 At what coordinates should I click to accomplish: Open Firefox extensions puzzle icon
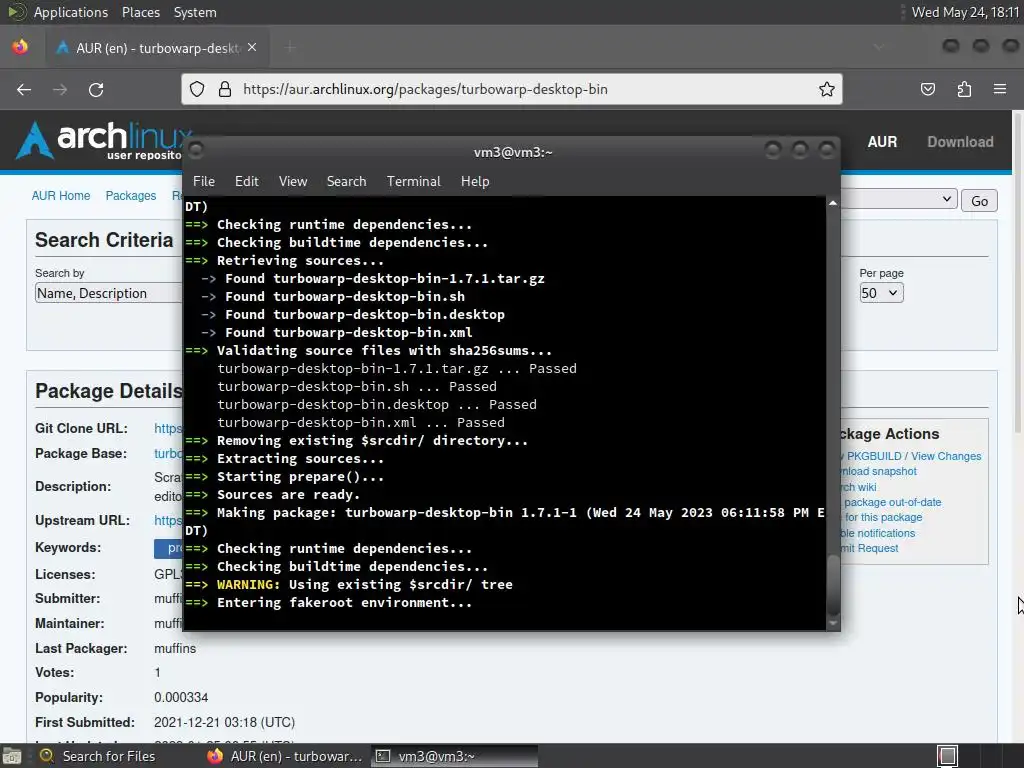pyautogui.click(x=964, y=89)
